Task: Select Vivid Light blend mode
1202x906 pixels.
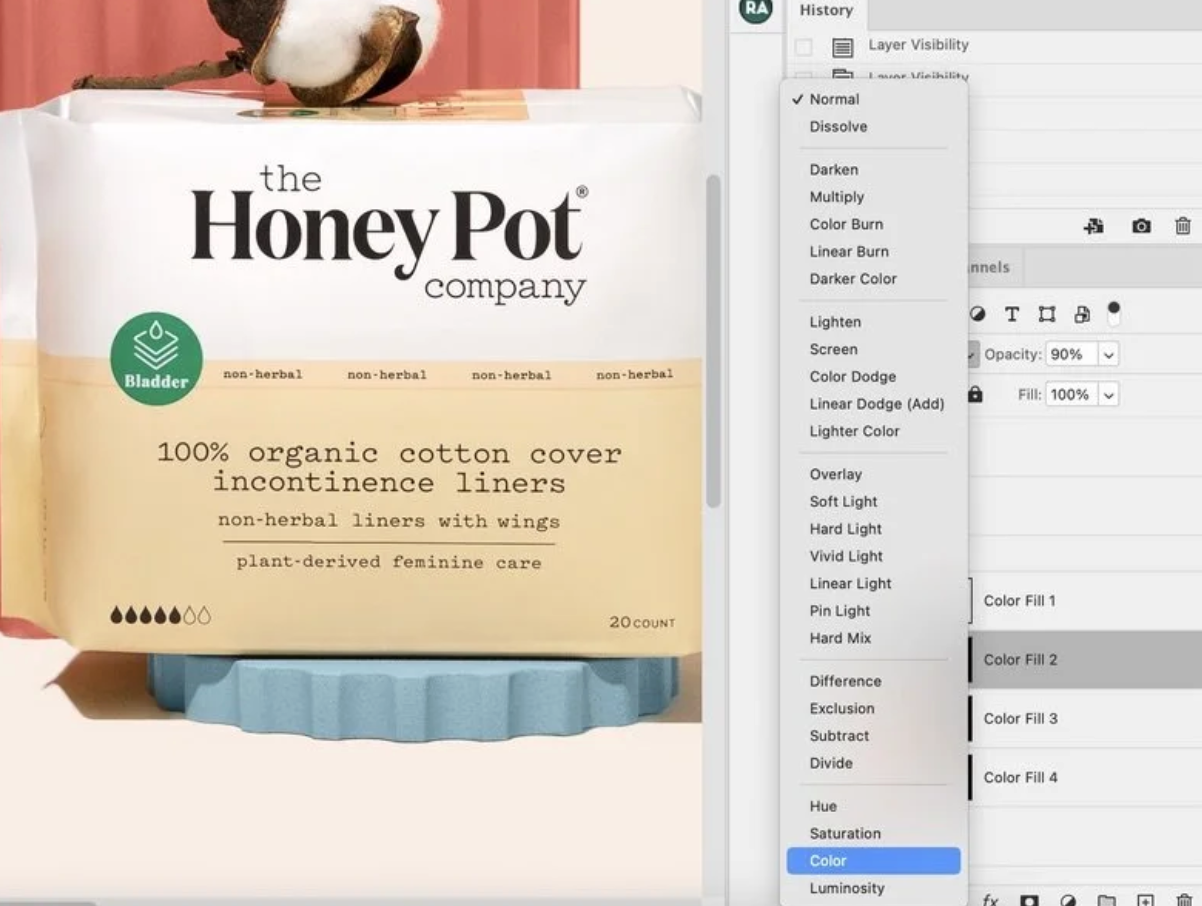Action: (873, 556)
